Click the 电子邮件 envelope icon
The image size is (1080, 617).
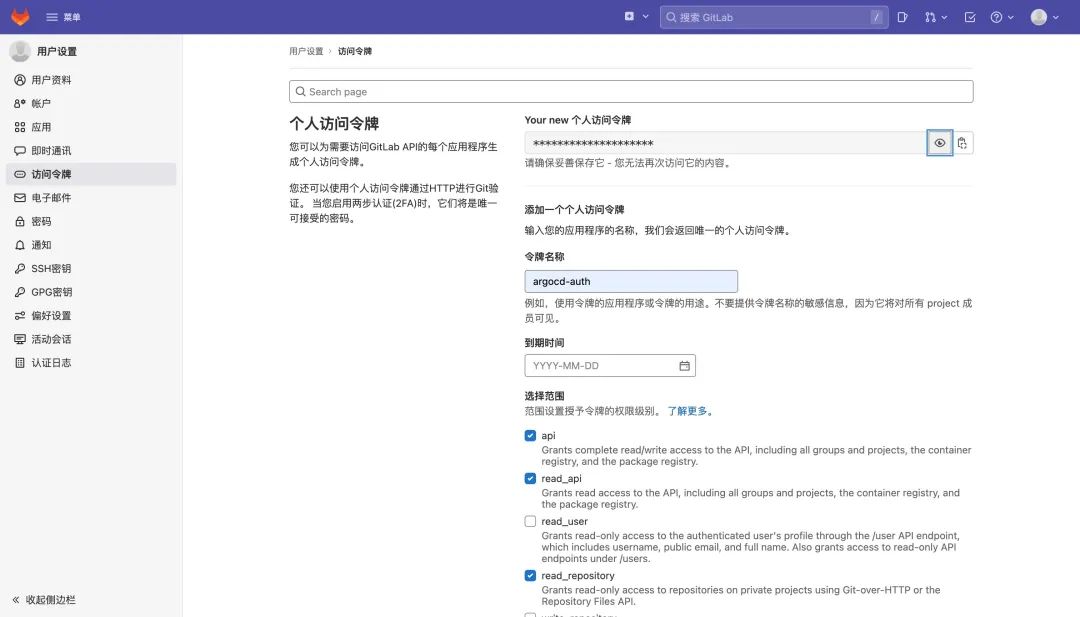(x=20, y=198)
